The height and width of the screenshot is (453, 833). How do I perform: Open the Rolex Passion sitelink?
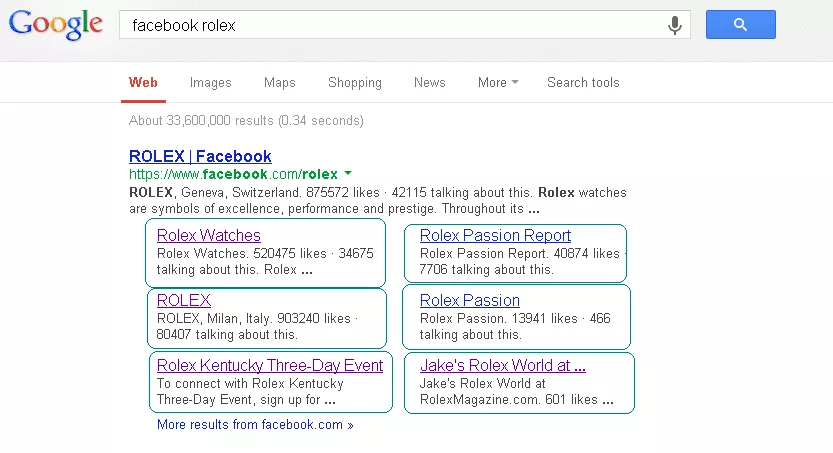[470, 300]
